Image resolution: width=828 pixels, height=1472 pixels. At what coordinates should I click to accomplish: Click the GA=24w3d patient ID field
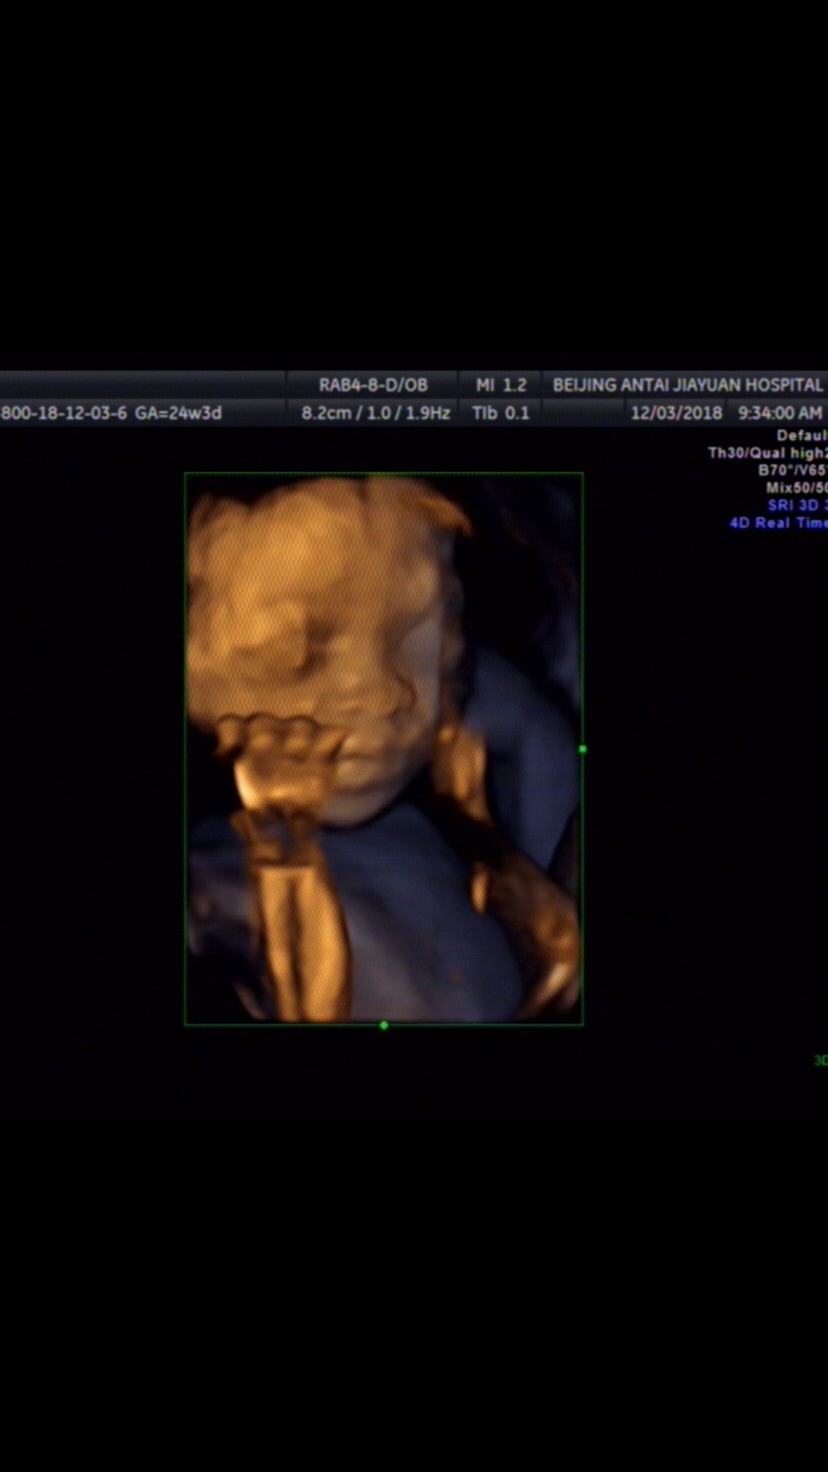point(111,413)
